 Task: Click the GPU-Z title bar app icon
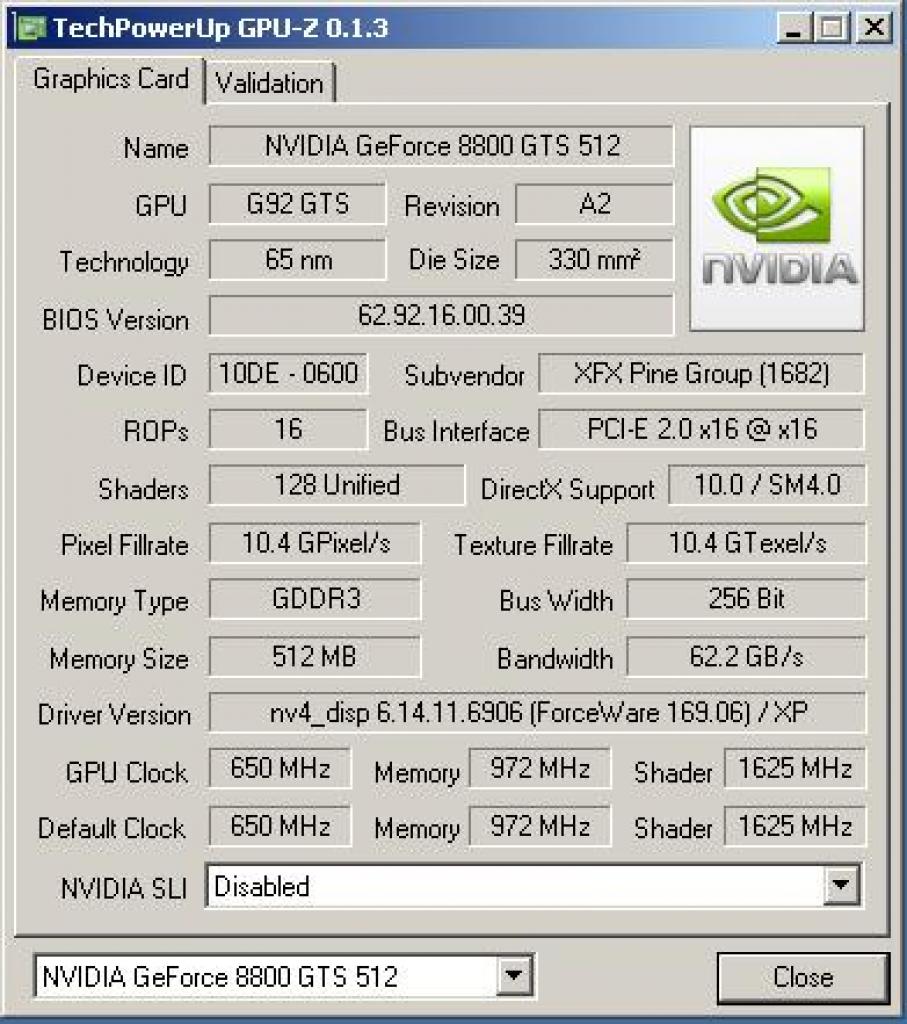point(31,27)
